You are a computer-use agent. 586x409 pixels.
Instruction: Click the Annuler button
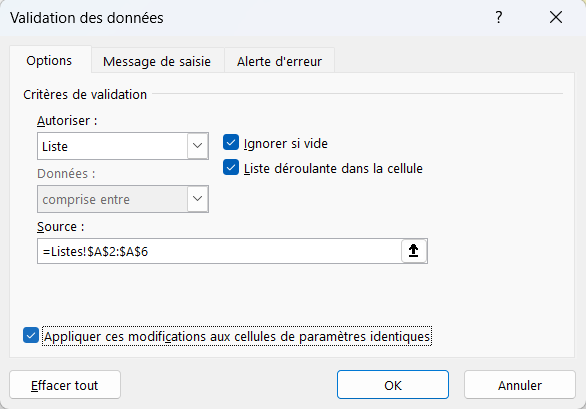[519, 385]
